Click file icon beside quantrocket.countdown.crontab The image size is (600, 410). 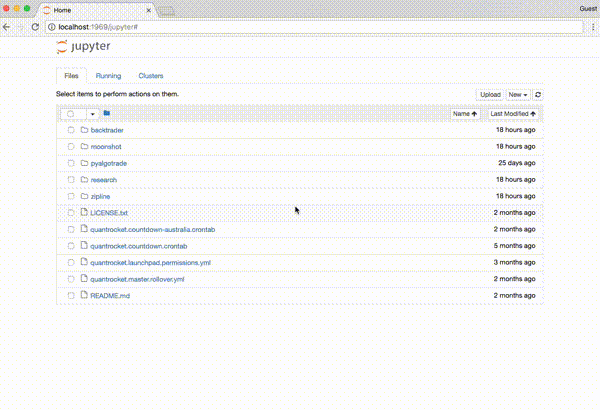pos(84,245)
